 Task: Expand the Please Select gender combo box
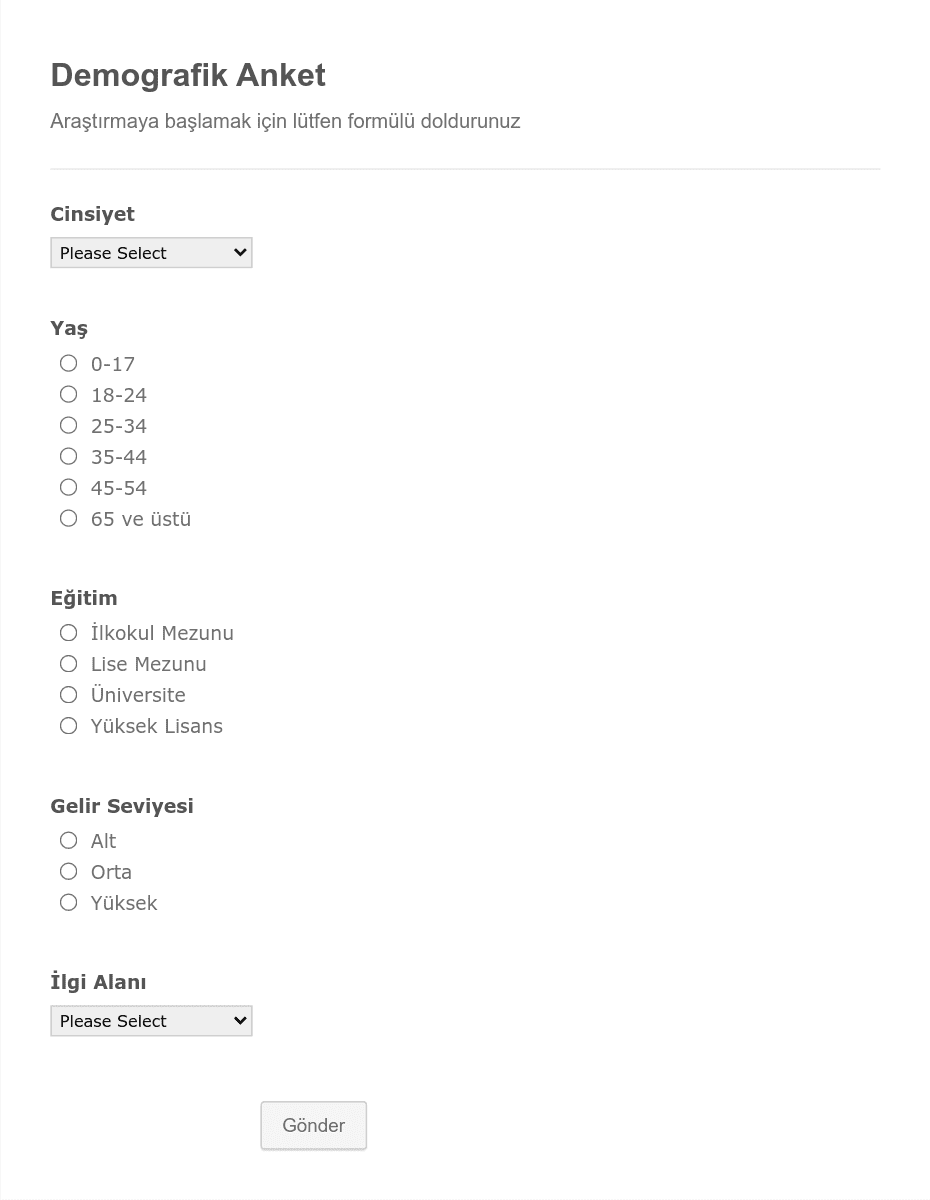coord(151,252)
